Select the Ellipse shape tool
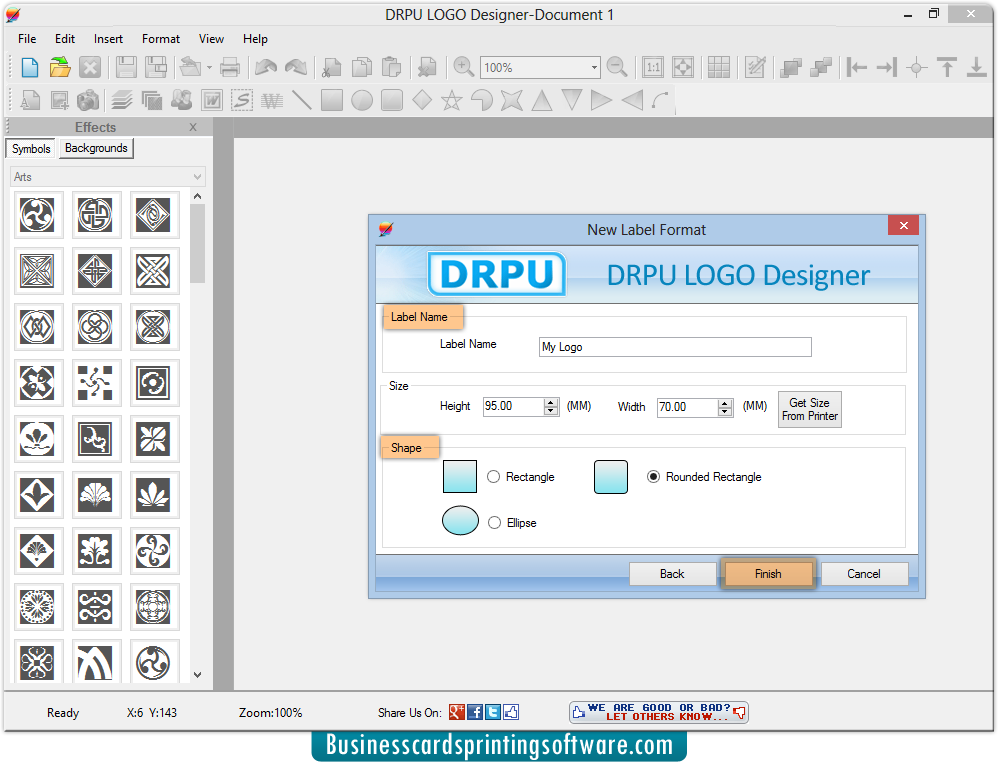Image resolution: width=998 pixels, height=762 pixels. point(362,100)
